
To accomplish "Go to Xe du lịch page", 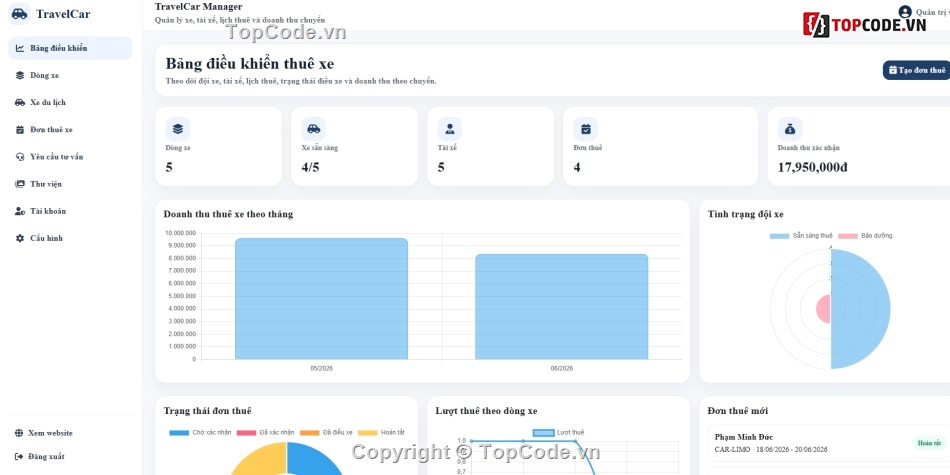I will [x=70, y=102].
